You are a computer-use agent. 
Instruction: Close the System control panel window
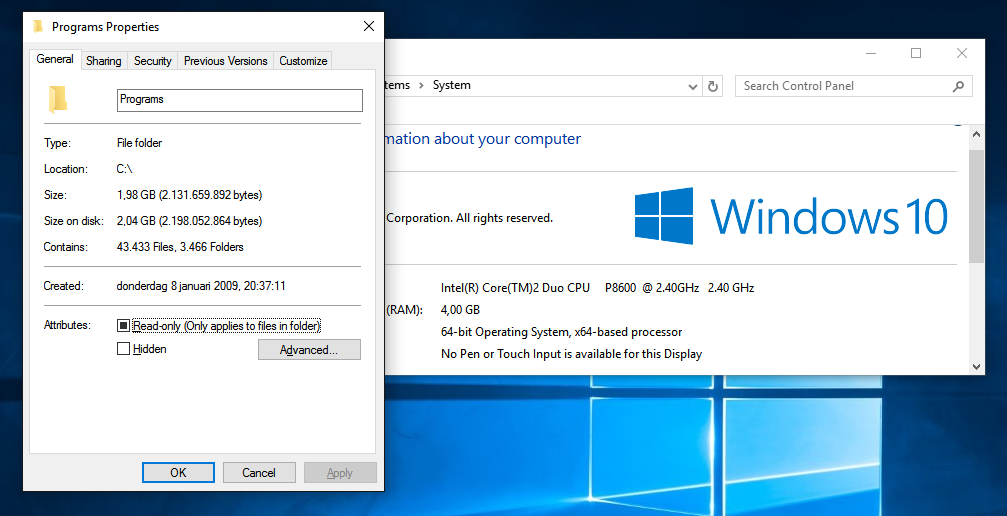click(961, 53)
